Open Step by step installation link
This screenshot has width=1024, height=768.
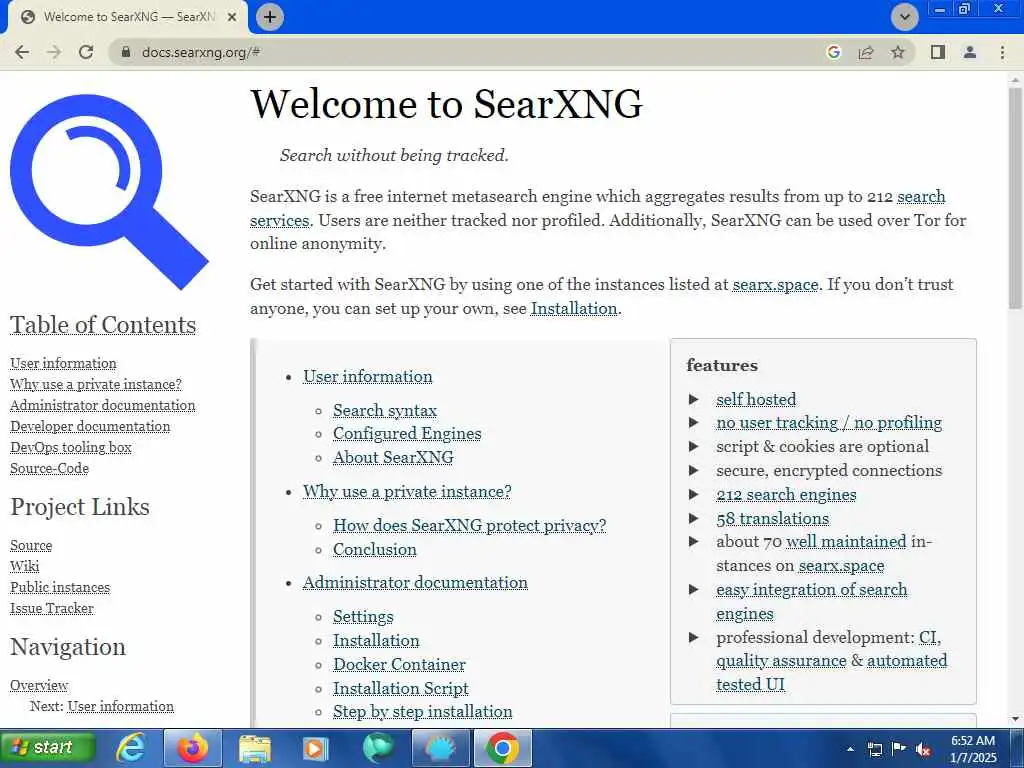(423, 711)
